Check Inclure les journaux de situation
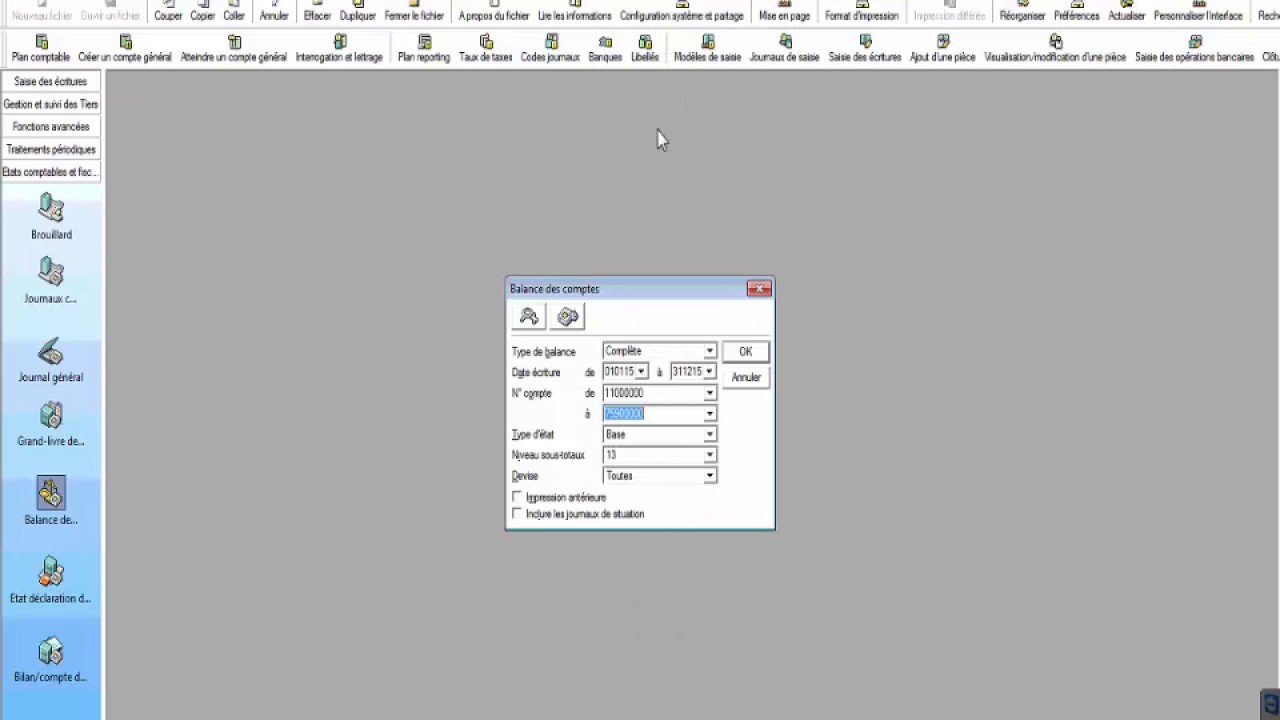1280x720 pixels. pyautogui.click(x=517, y=513)
